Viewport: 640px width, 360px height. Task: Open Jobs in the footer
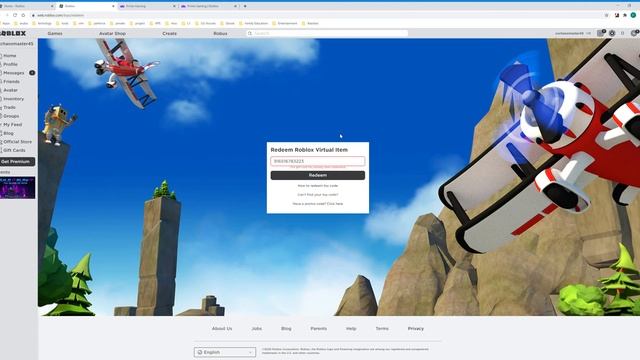pos(257,329)
